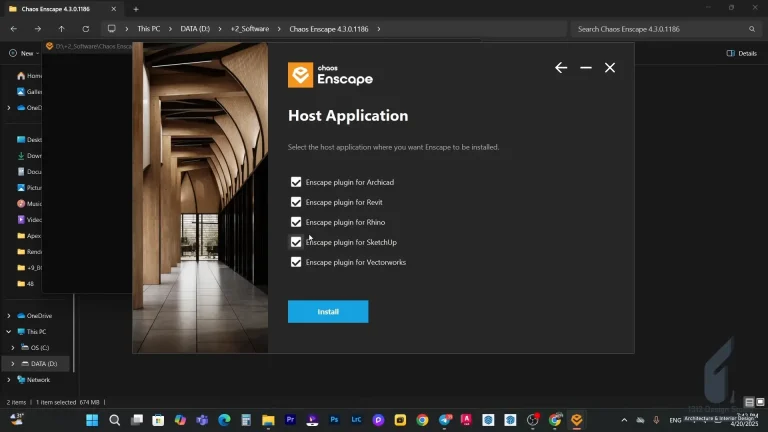Uncheck Enscape plugin for Rhino
Viewport: 768px width, 432px height.
(x=296, y=222)
